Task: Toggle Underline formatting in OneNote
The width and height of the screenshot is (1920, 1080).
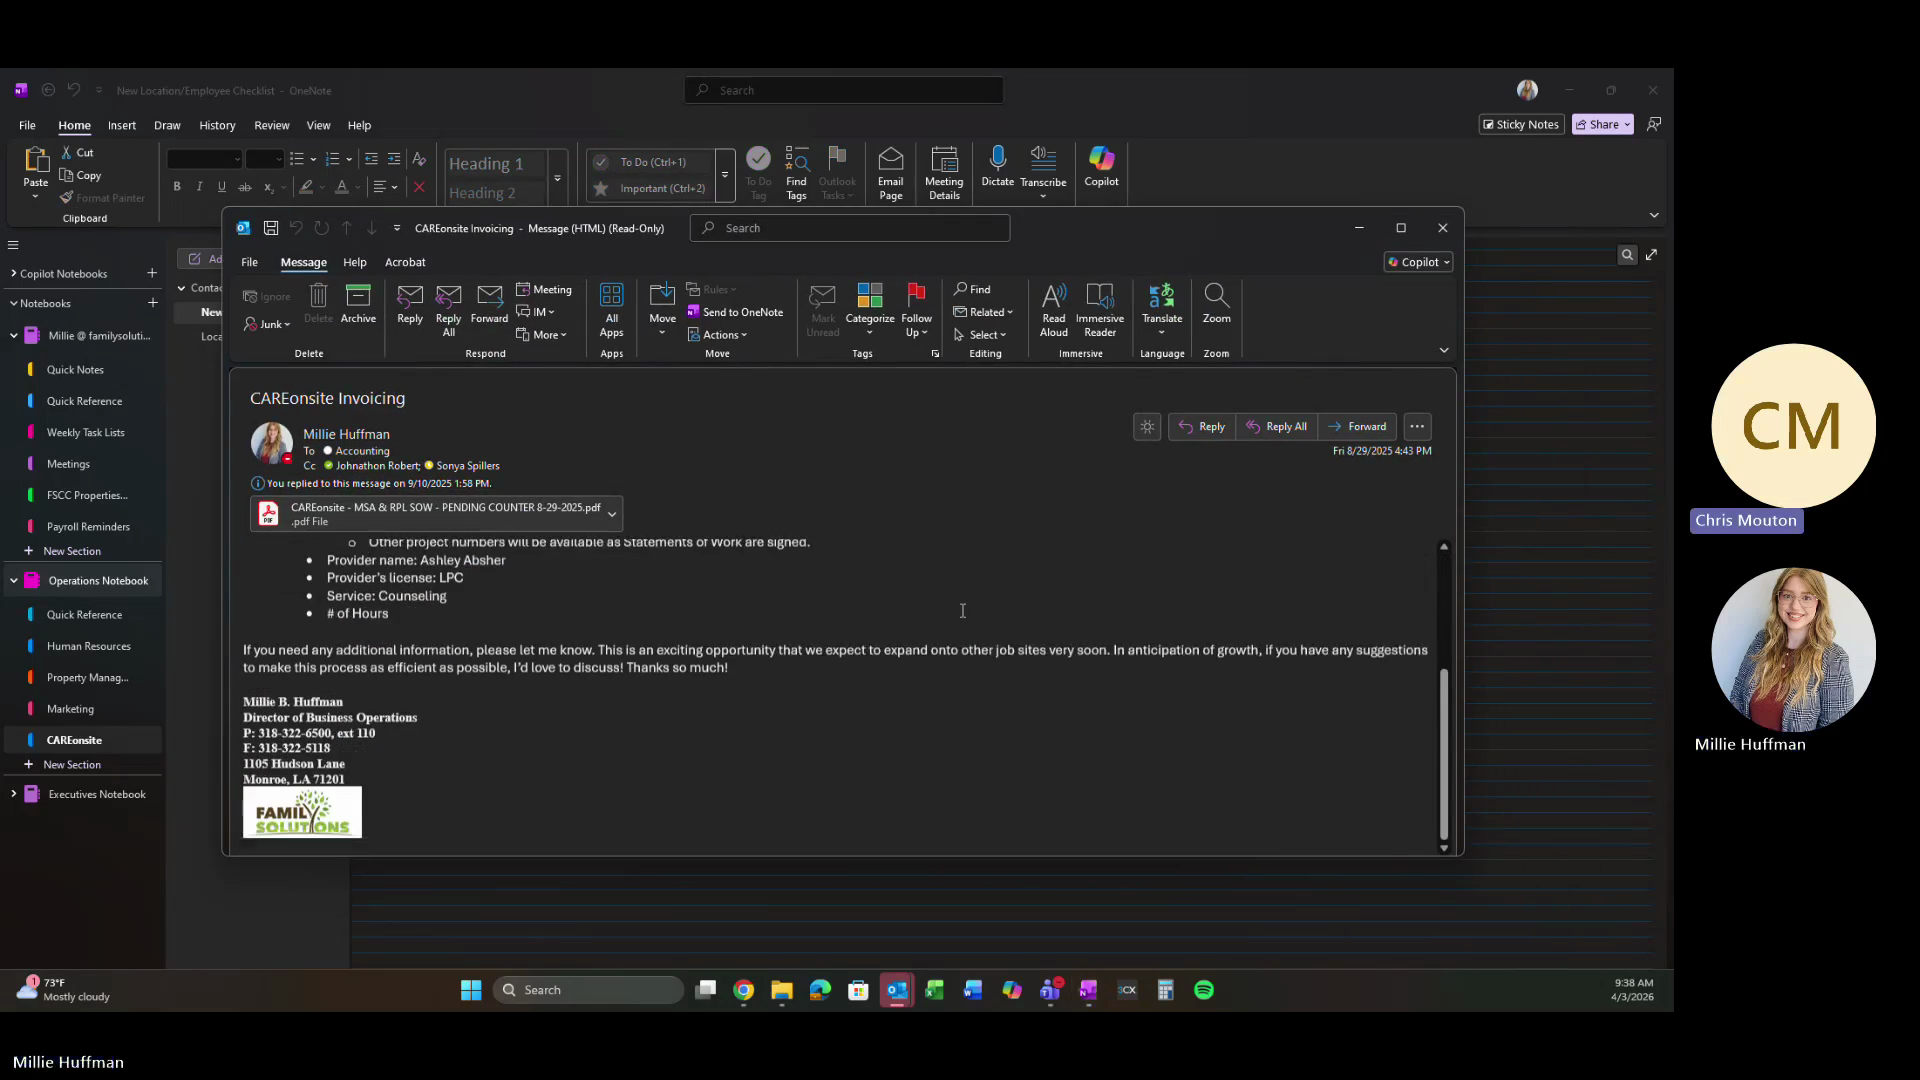Action: pyautogui.click(x=221, y=187)
